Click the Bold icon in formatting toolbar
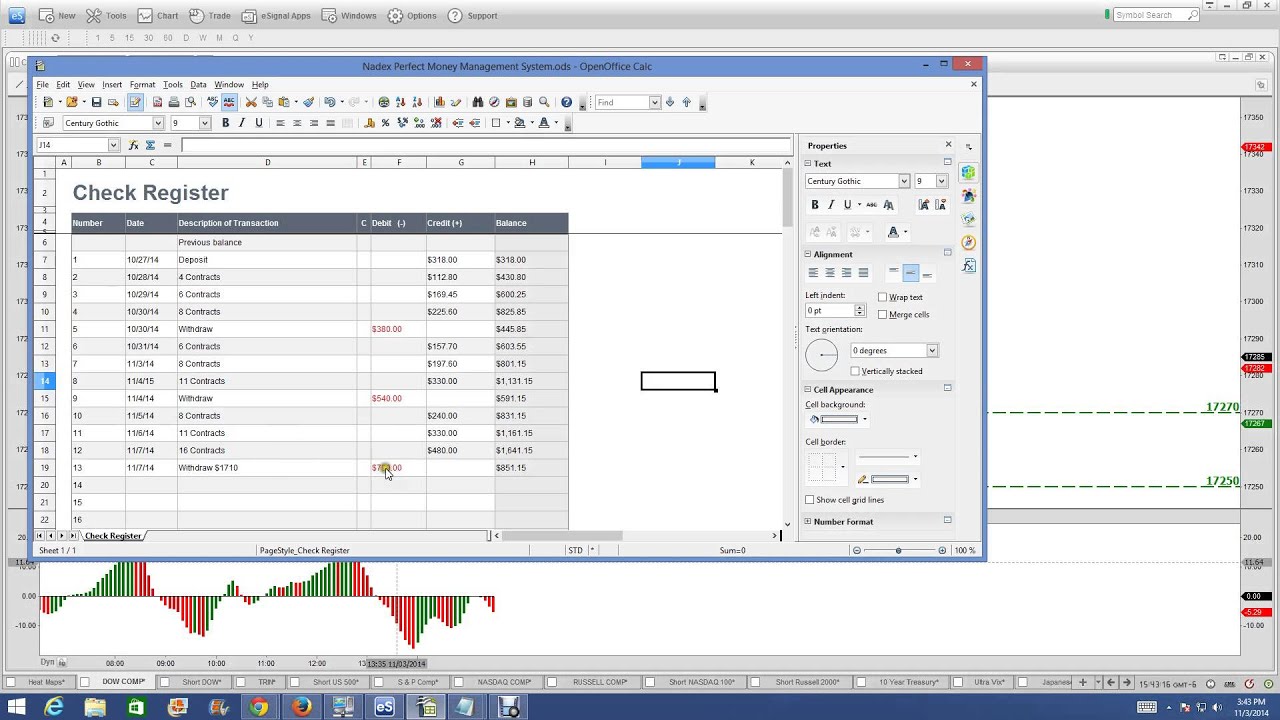1280x720 pixels. click(x=225, y=123)
